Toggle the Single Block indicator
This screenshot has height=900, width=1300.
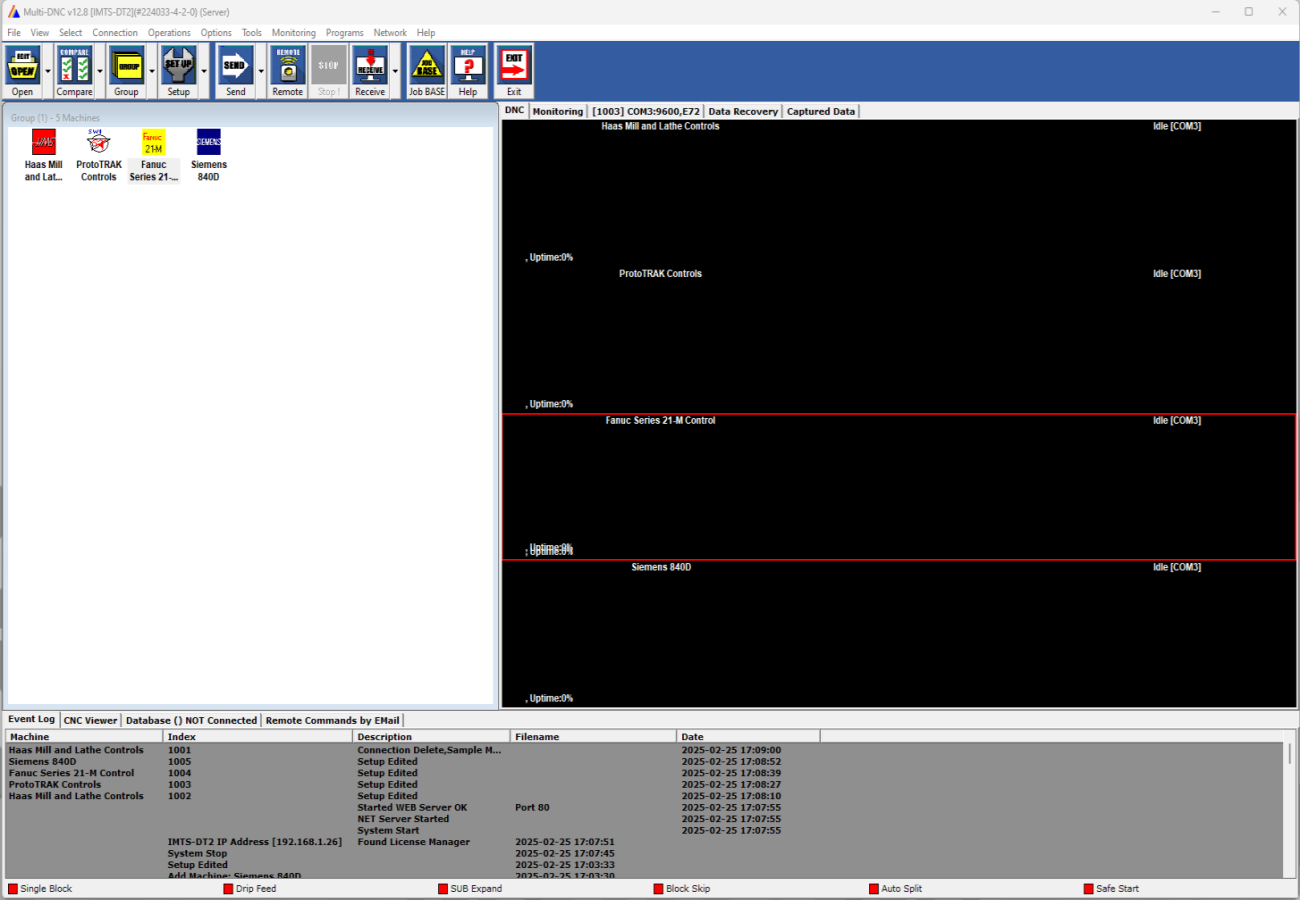[14, 889]
